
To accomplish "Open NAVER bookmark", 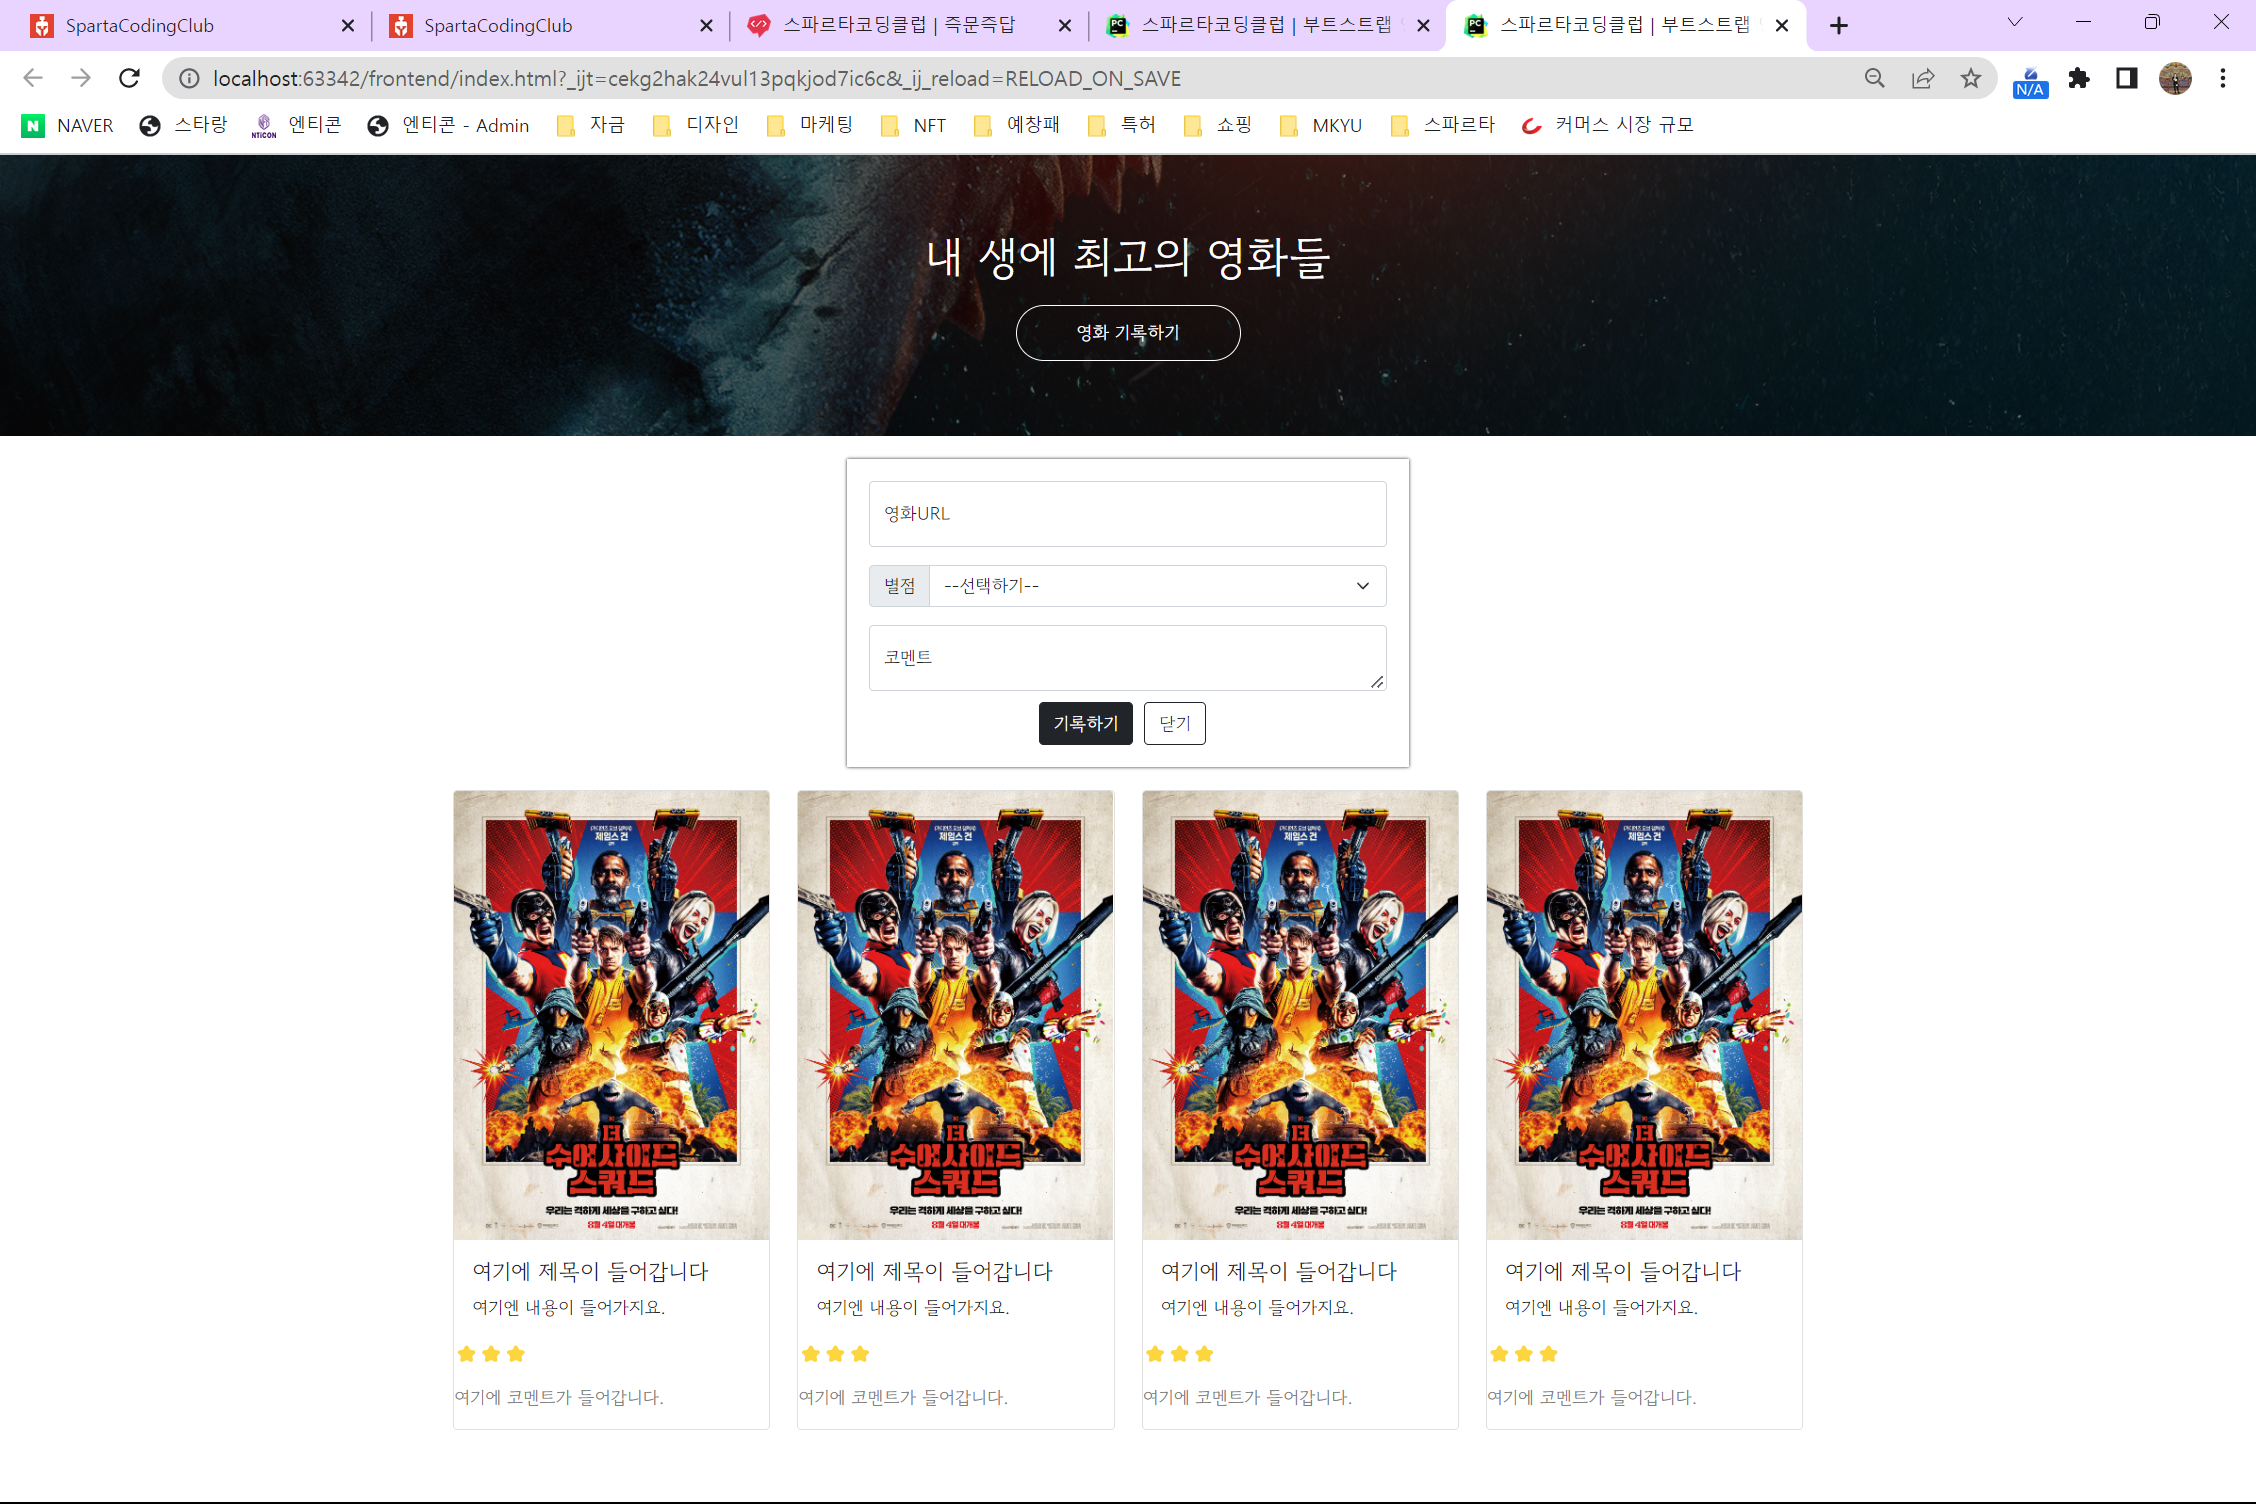I will 68,125.
